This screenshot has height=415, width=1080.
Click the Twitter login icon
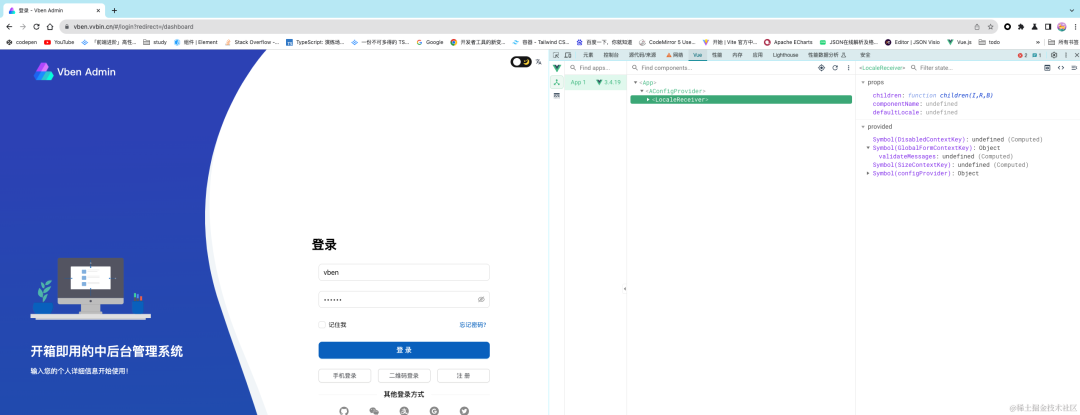464,411
